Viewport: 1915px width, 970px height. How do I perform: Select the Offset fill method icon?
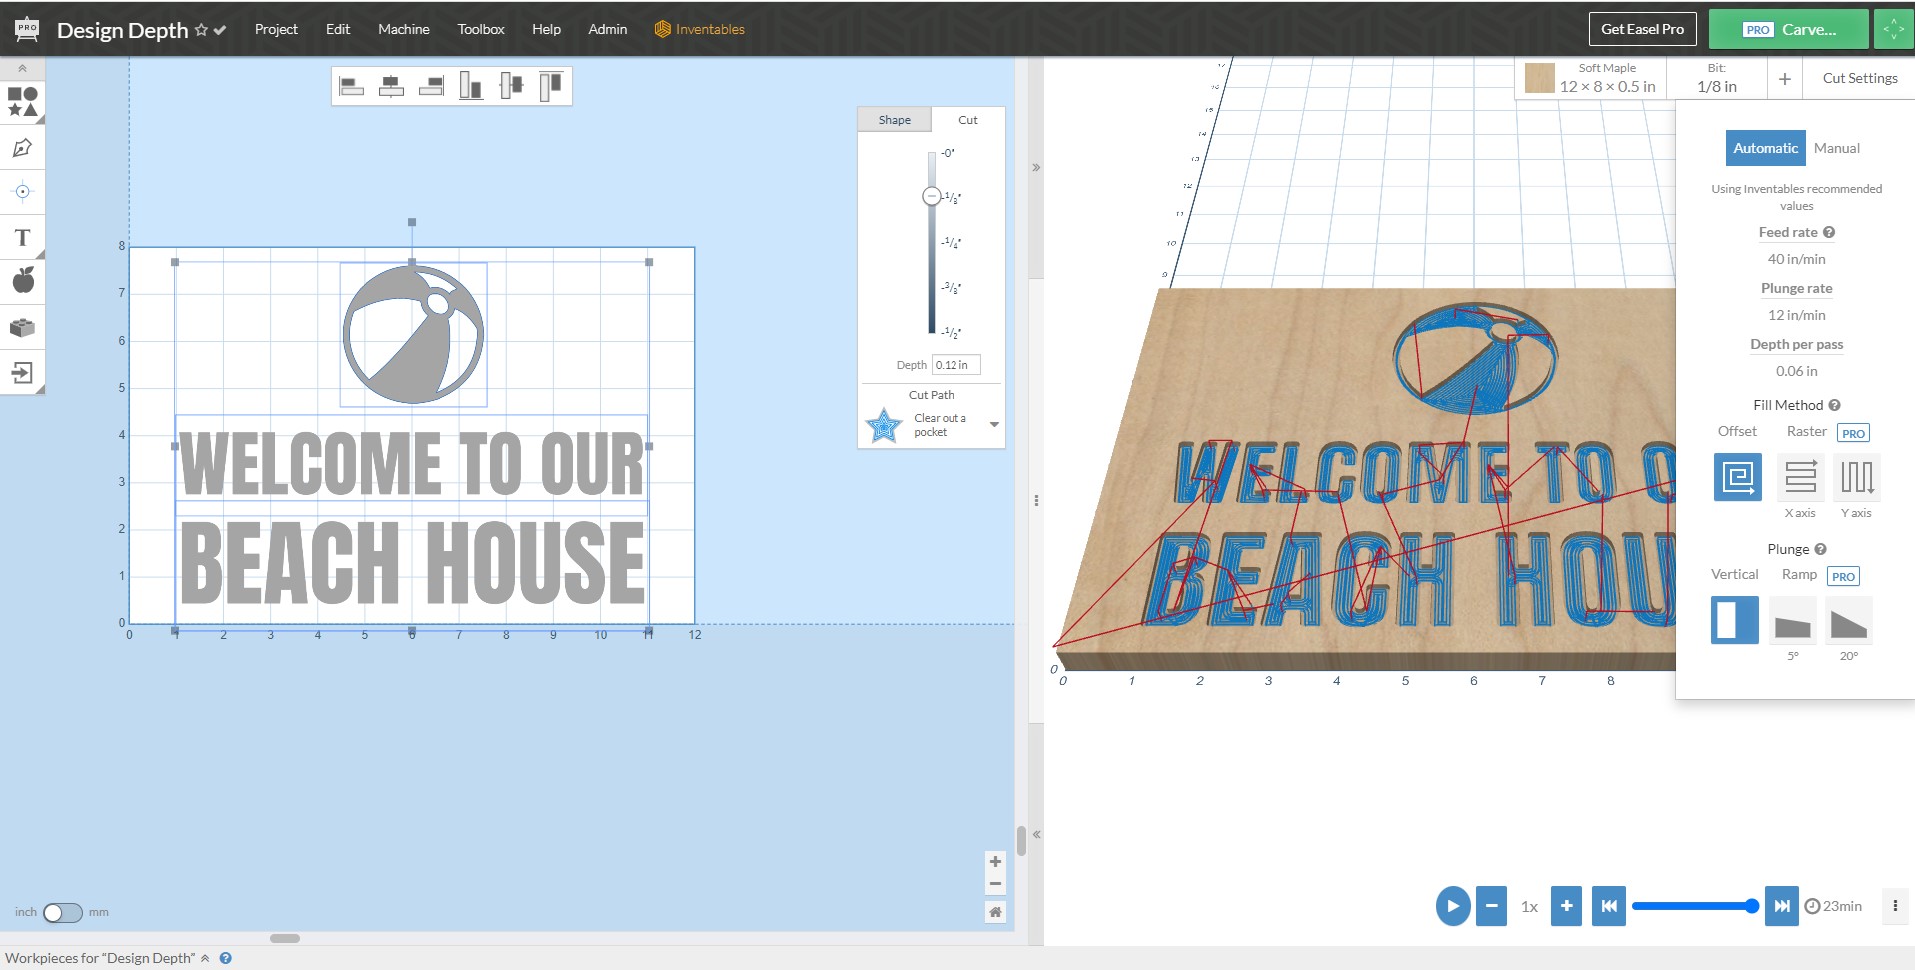tap(1737, 477)
